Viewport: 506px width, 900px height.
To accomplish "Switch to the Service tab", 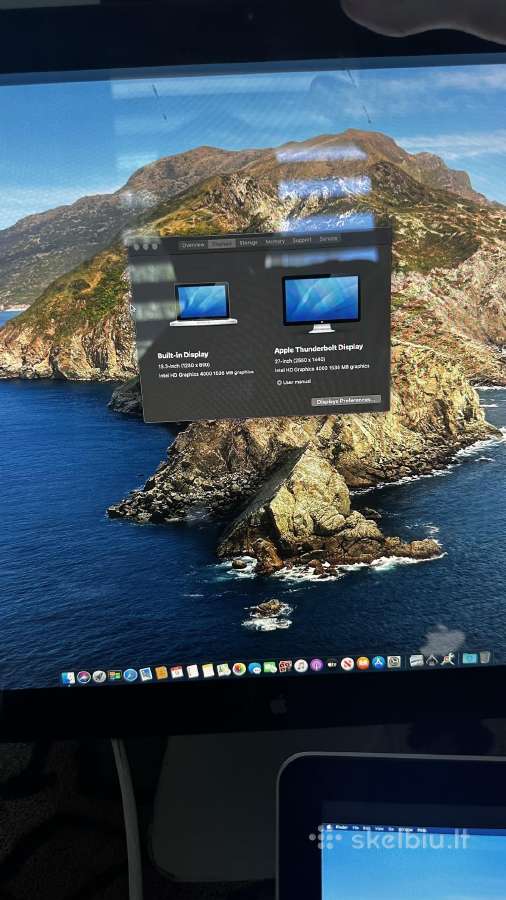I will [x=329, y=238].
